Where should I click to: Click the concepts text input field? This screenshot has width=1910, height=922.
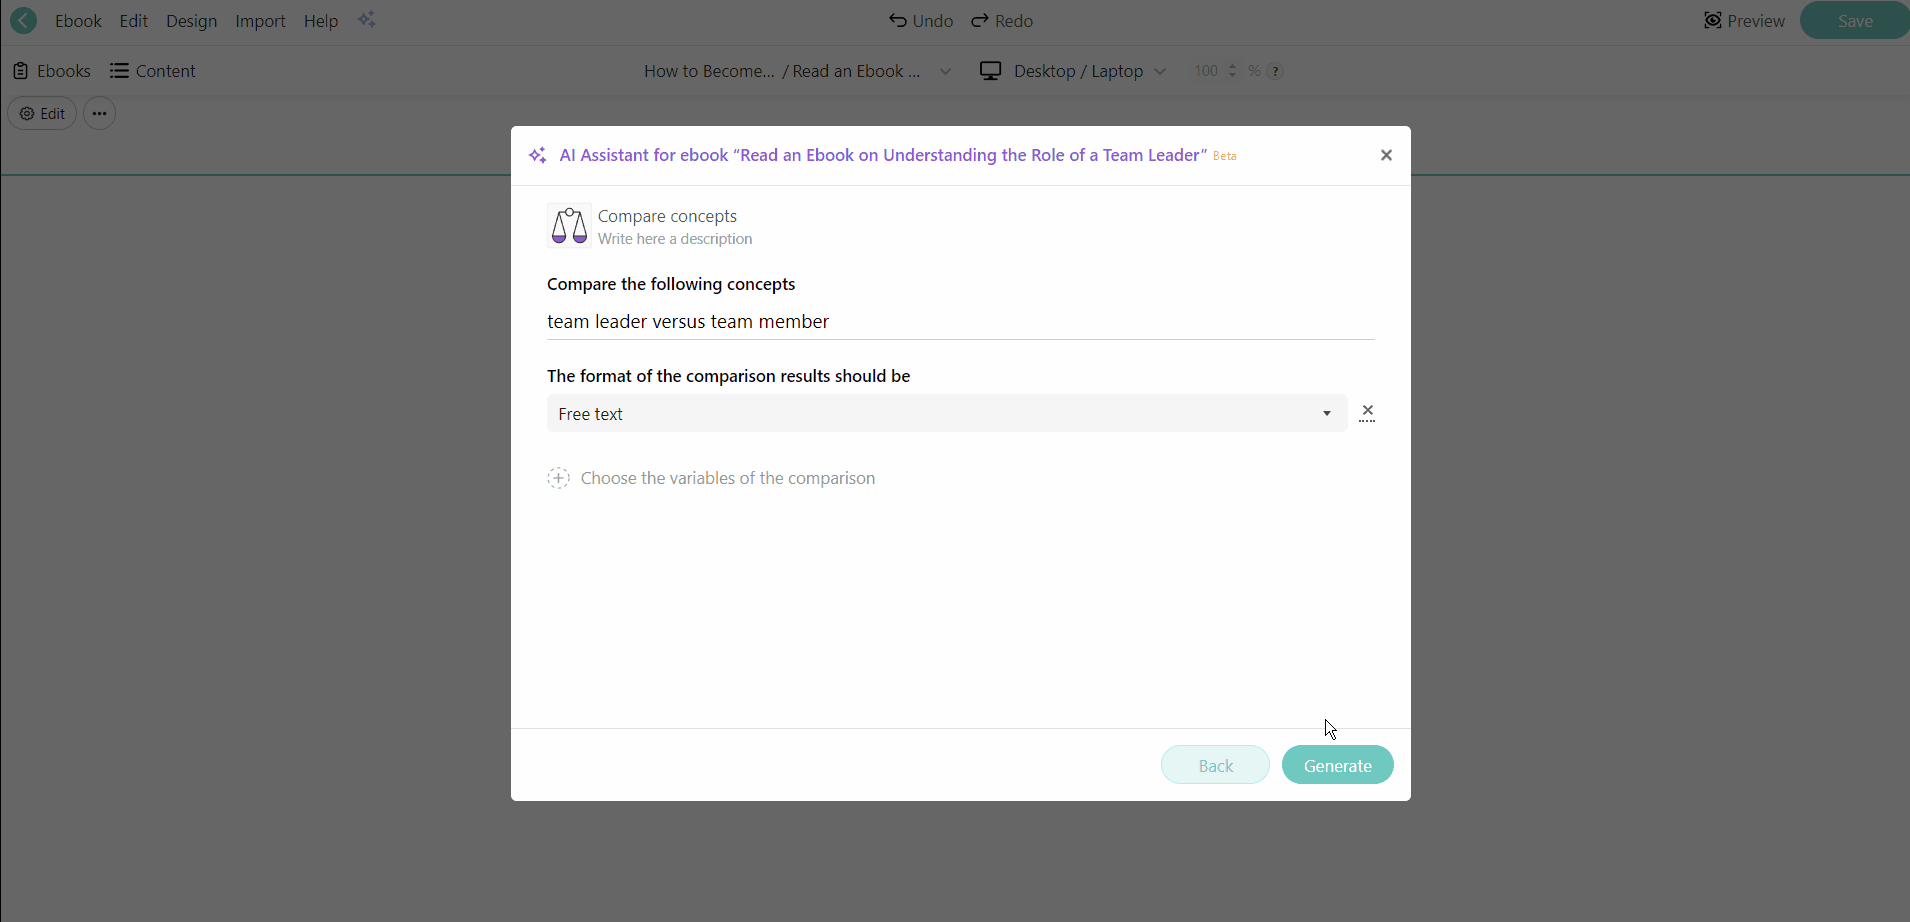click(960, 322)
